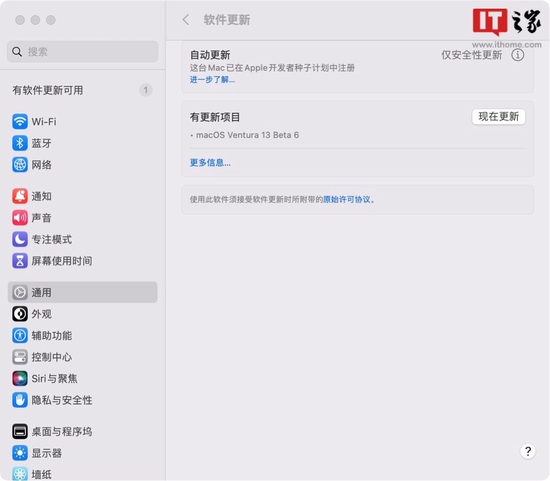The width and height of the screenshot is (550, 481).
Task: Open the Wi-Fi icon in sidebar
Action: (20, 122)
